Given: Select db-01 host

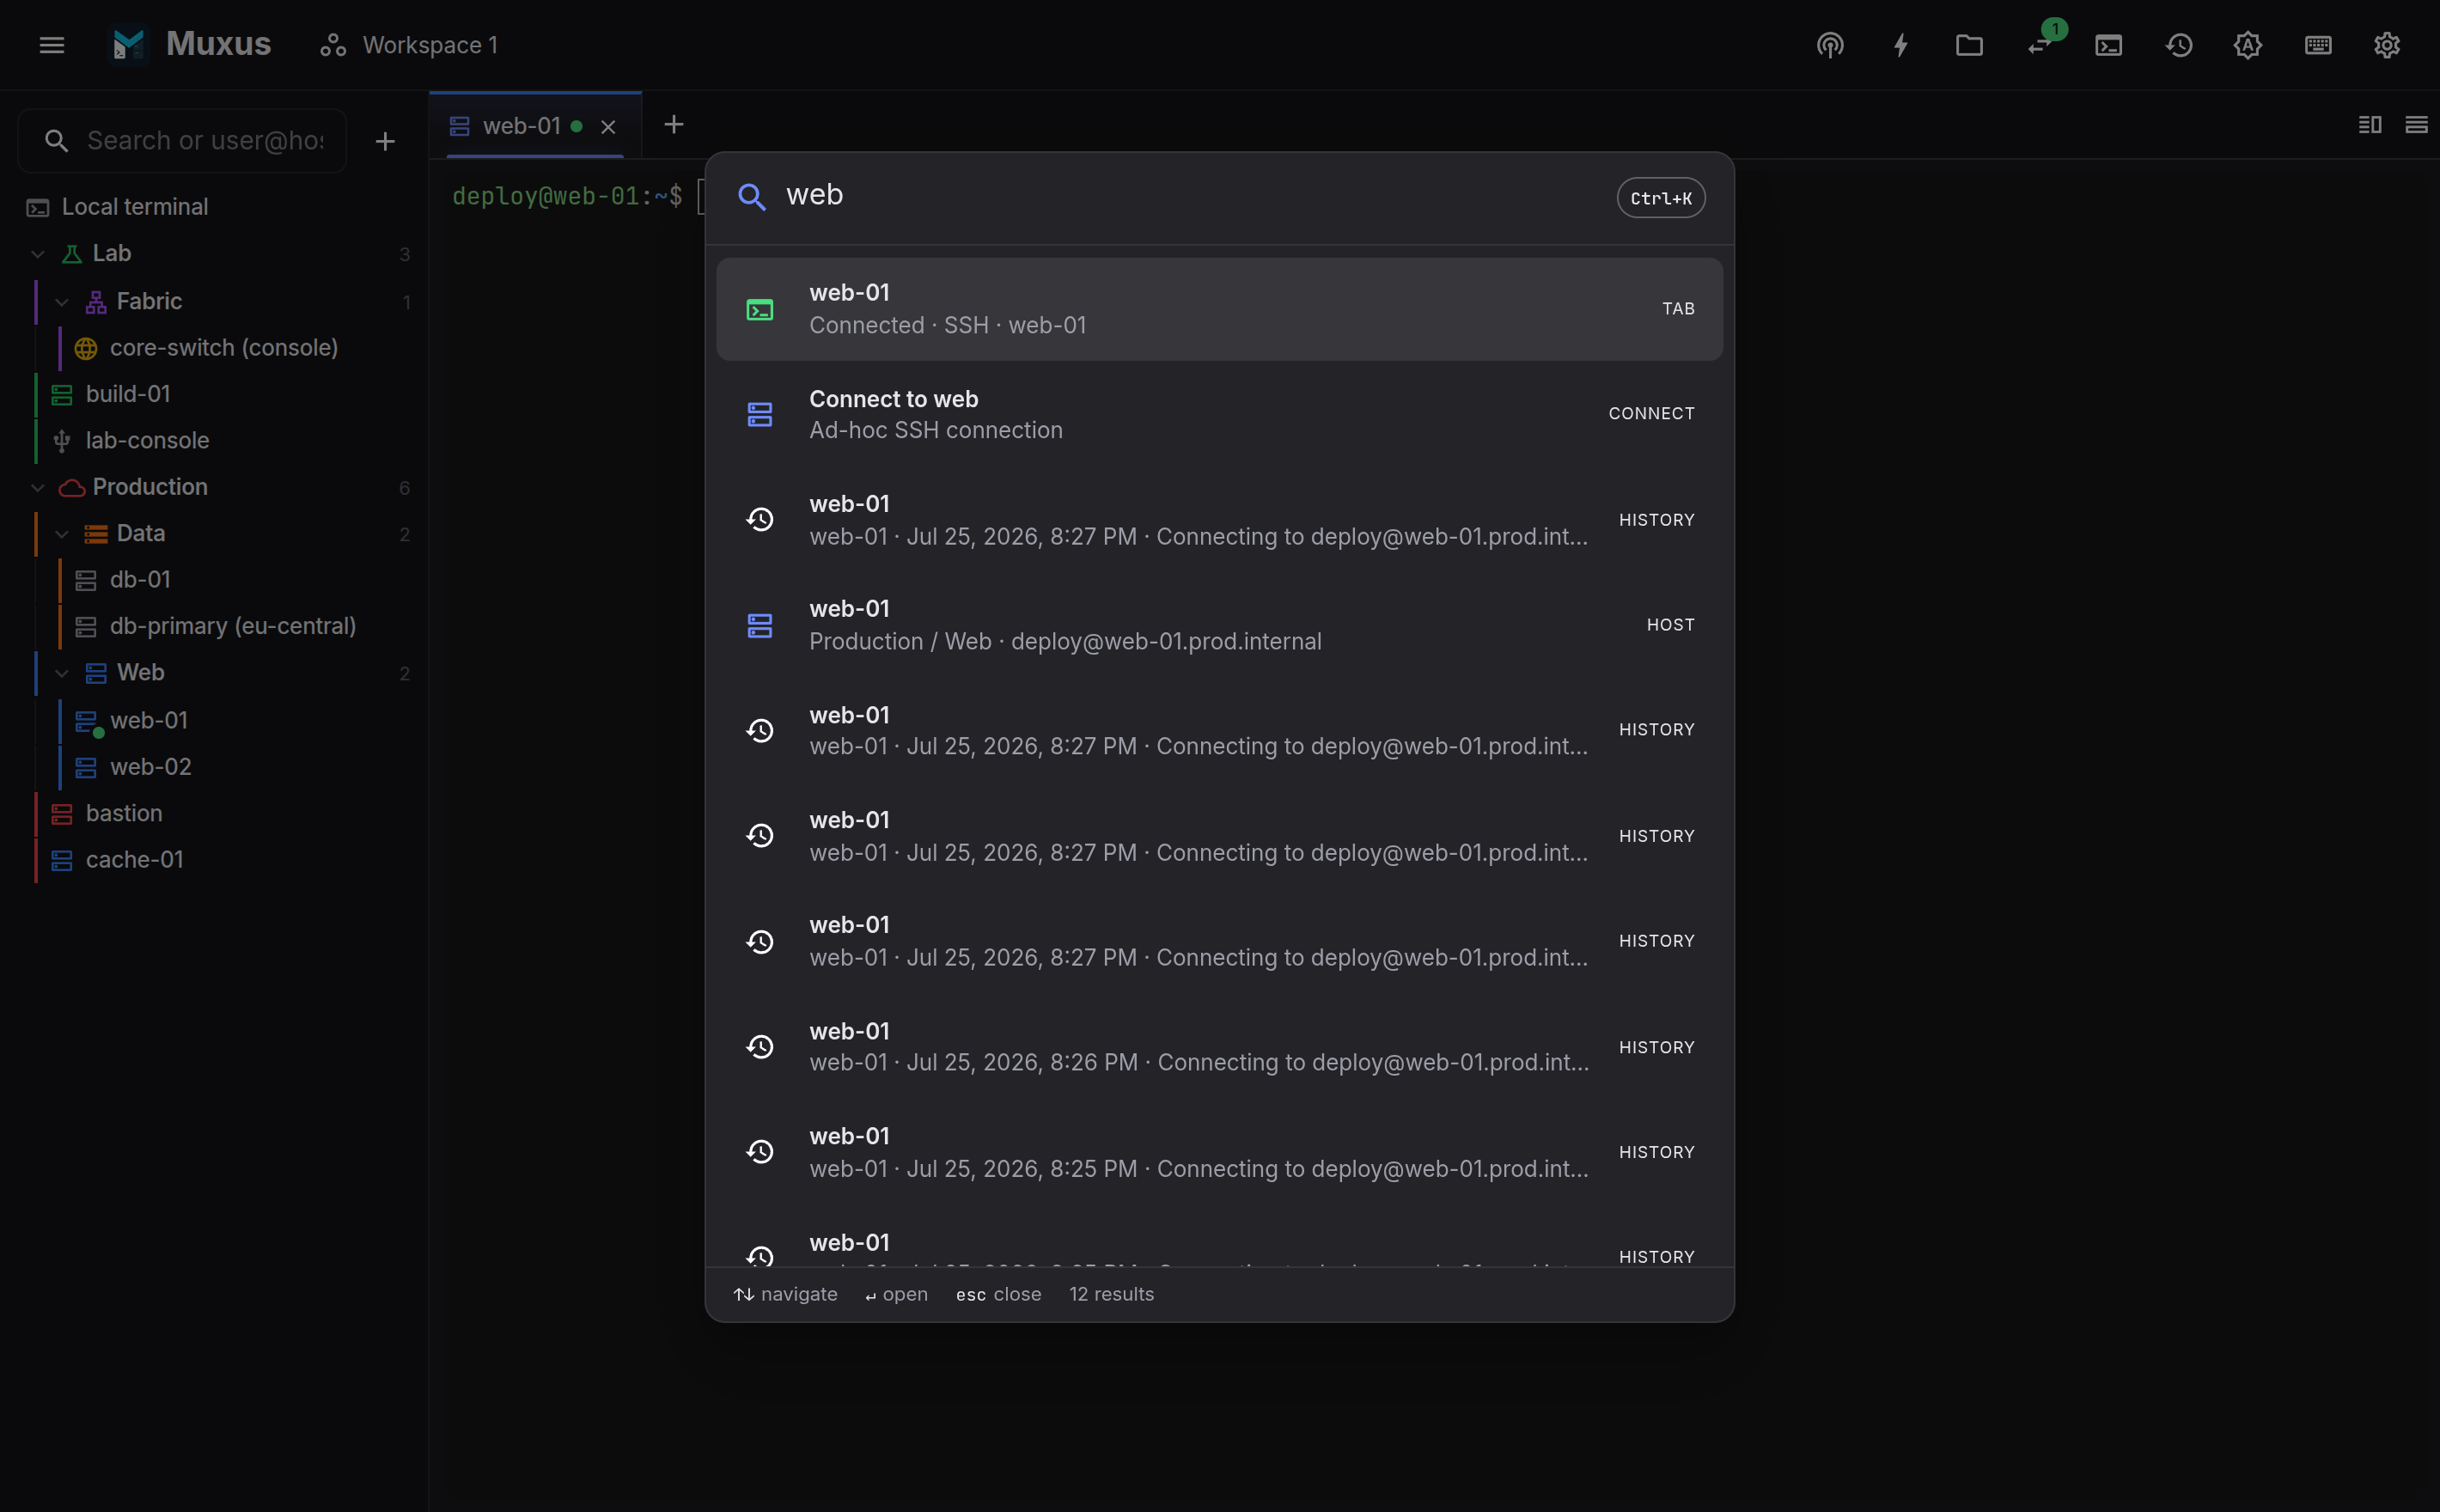Looking at the screenshot, I should click(x=140, y=580).
